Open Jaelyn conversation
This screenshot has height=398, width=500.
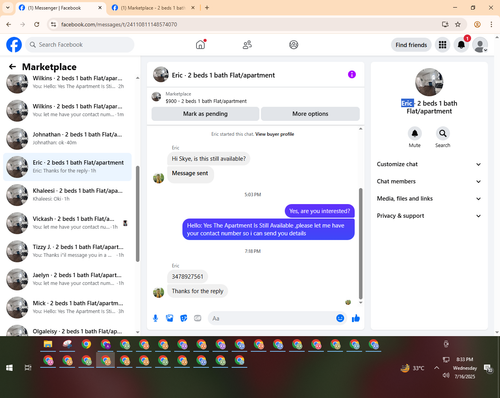pos(68,279)
